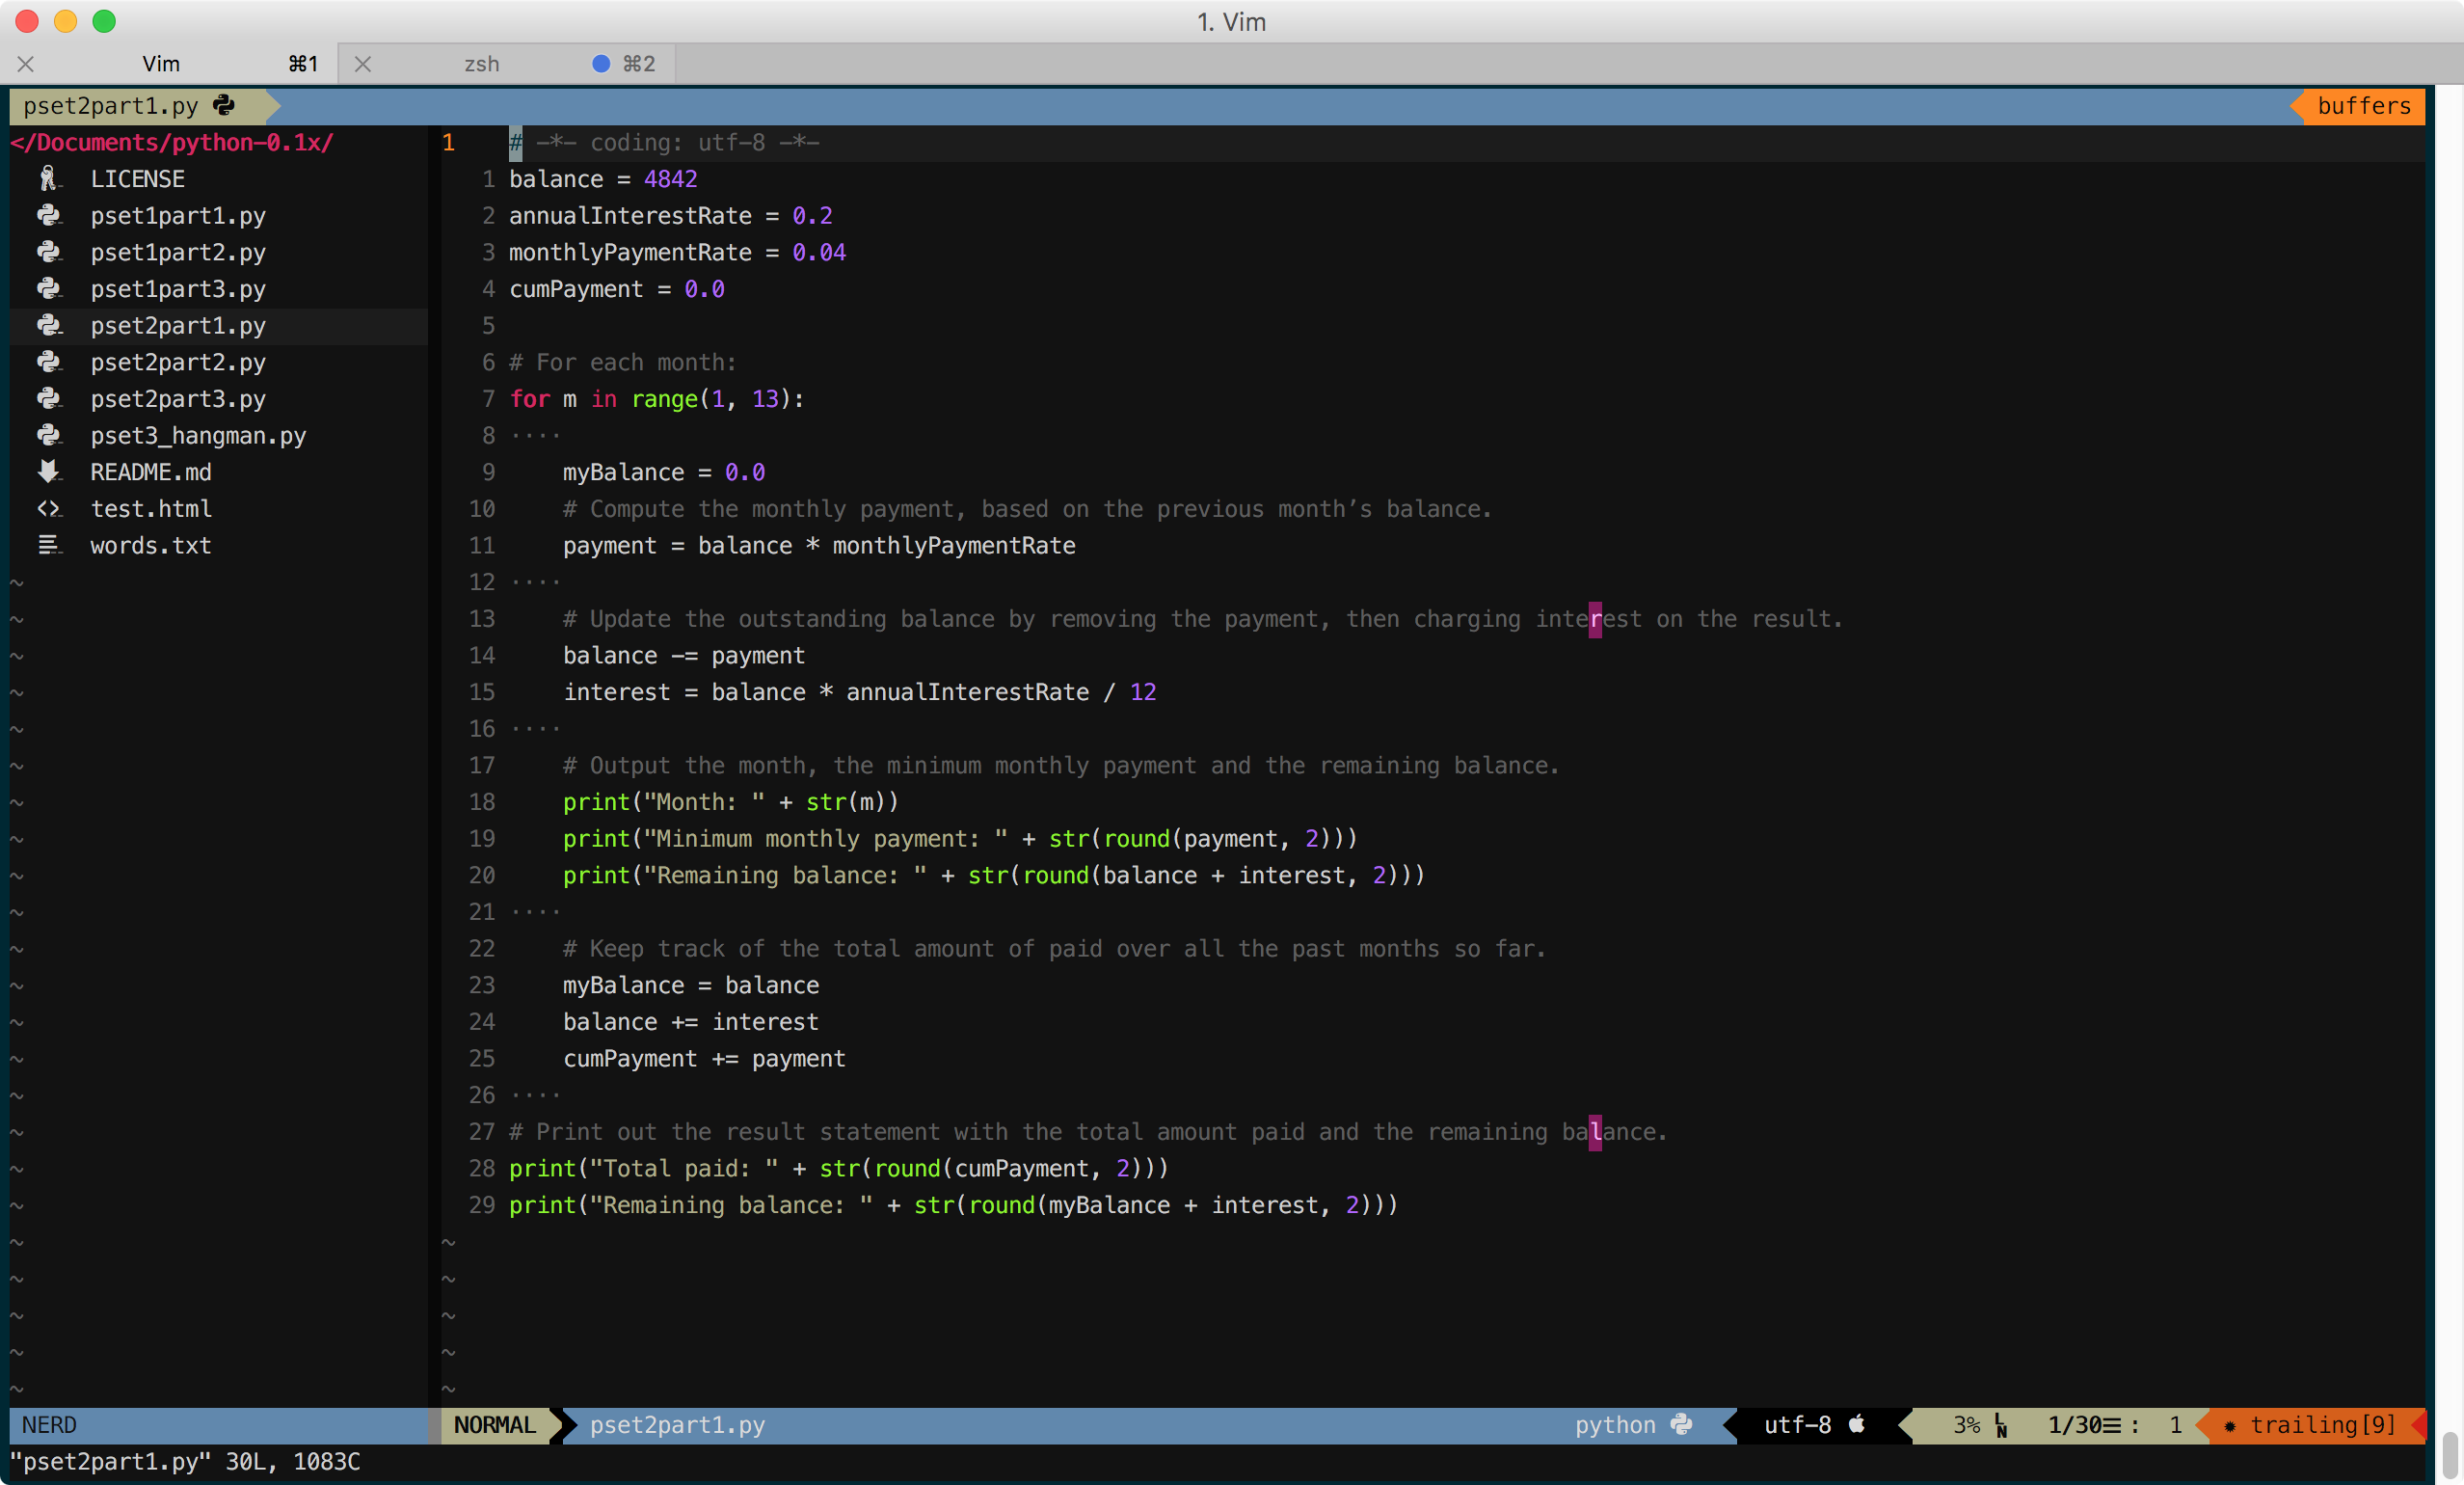
Task: Click the Python icon next to pset1part1.py
Action: (x=48, y=216)
